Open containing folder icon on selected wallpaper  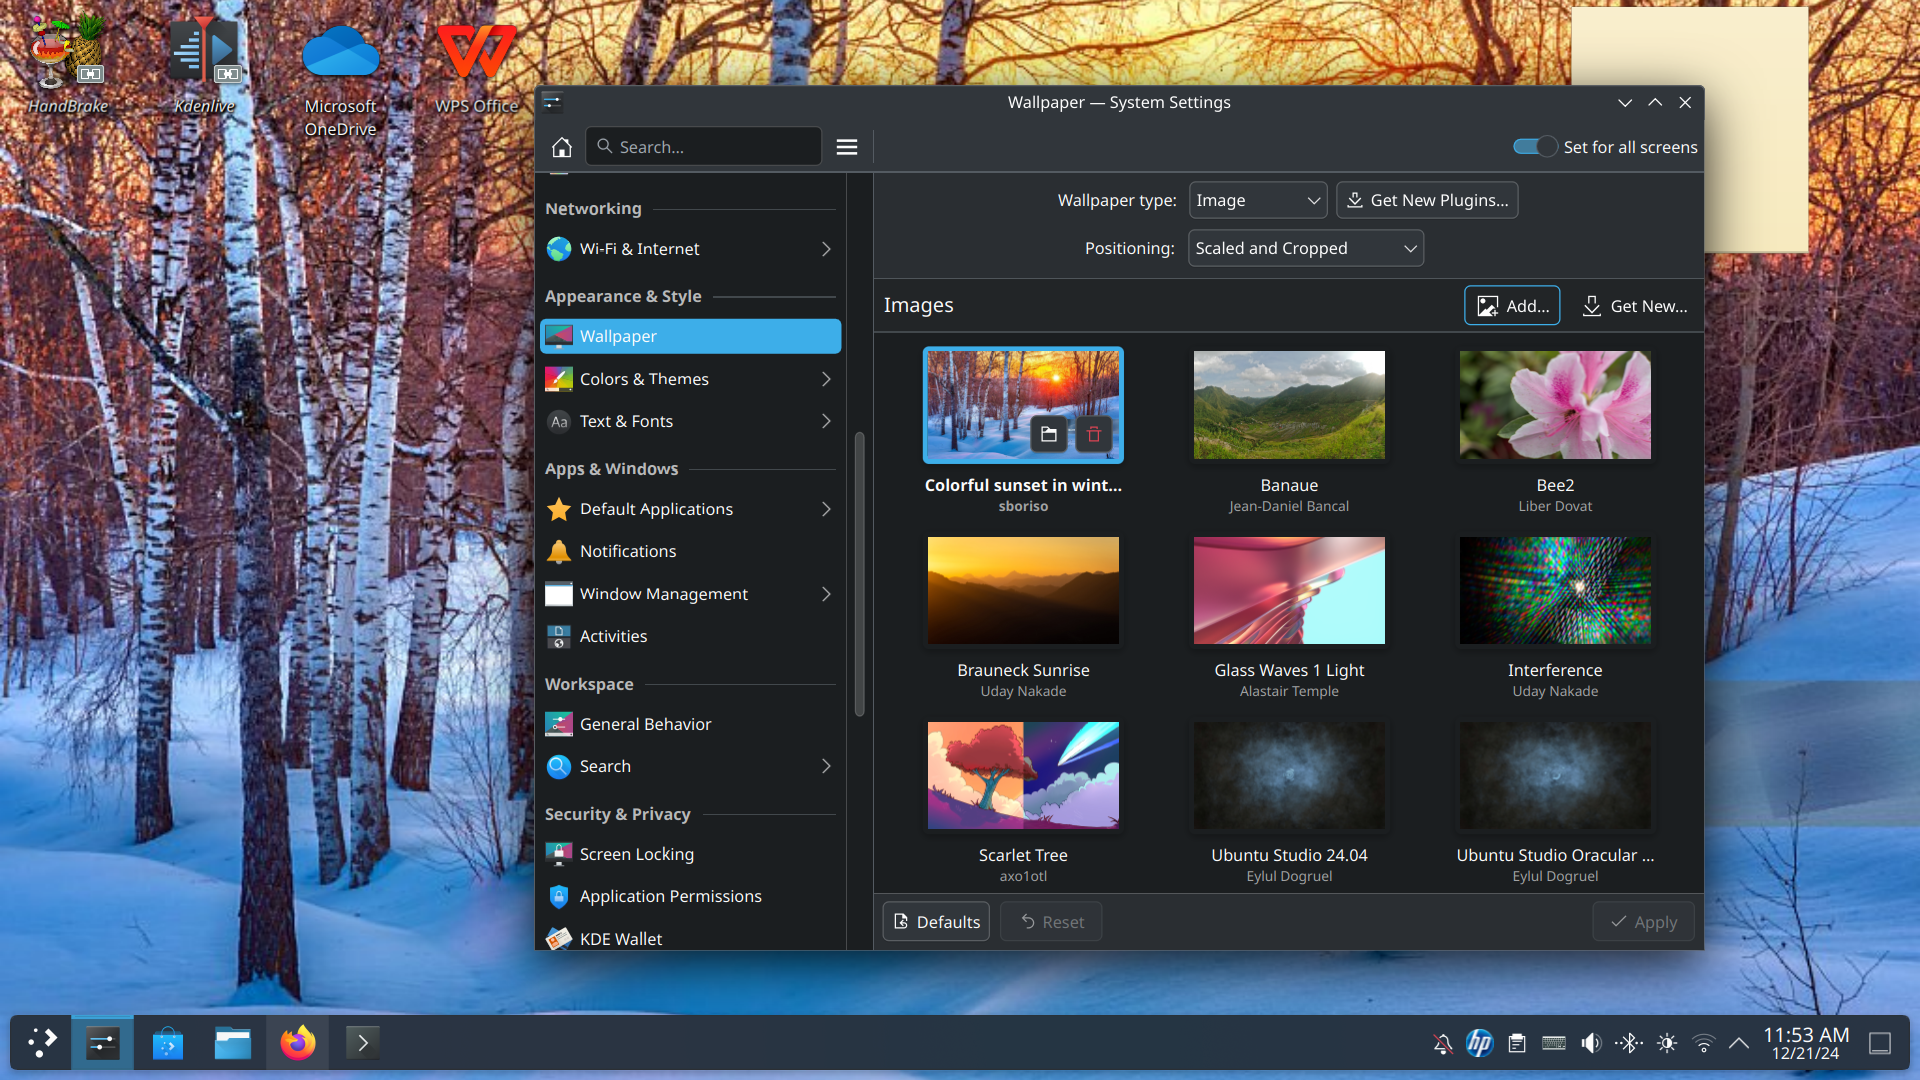(1048, 434)
